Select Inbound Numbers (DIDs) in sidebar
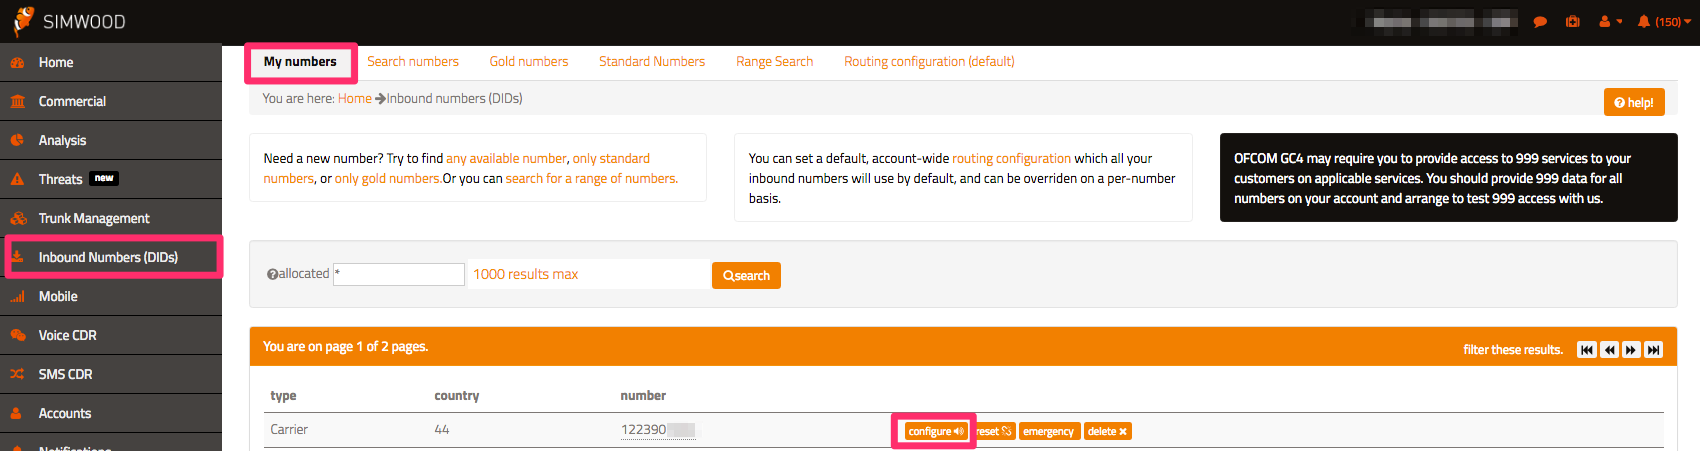This screenshot has height=451, width=1700. click(x=113, y=257)
